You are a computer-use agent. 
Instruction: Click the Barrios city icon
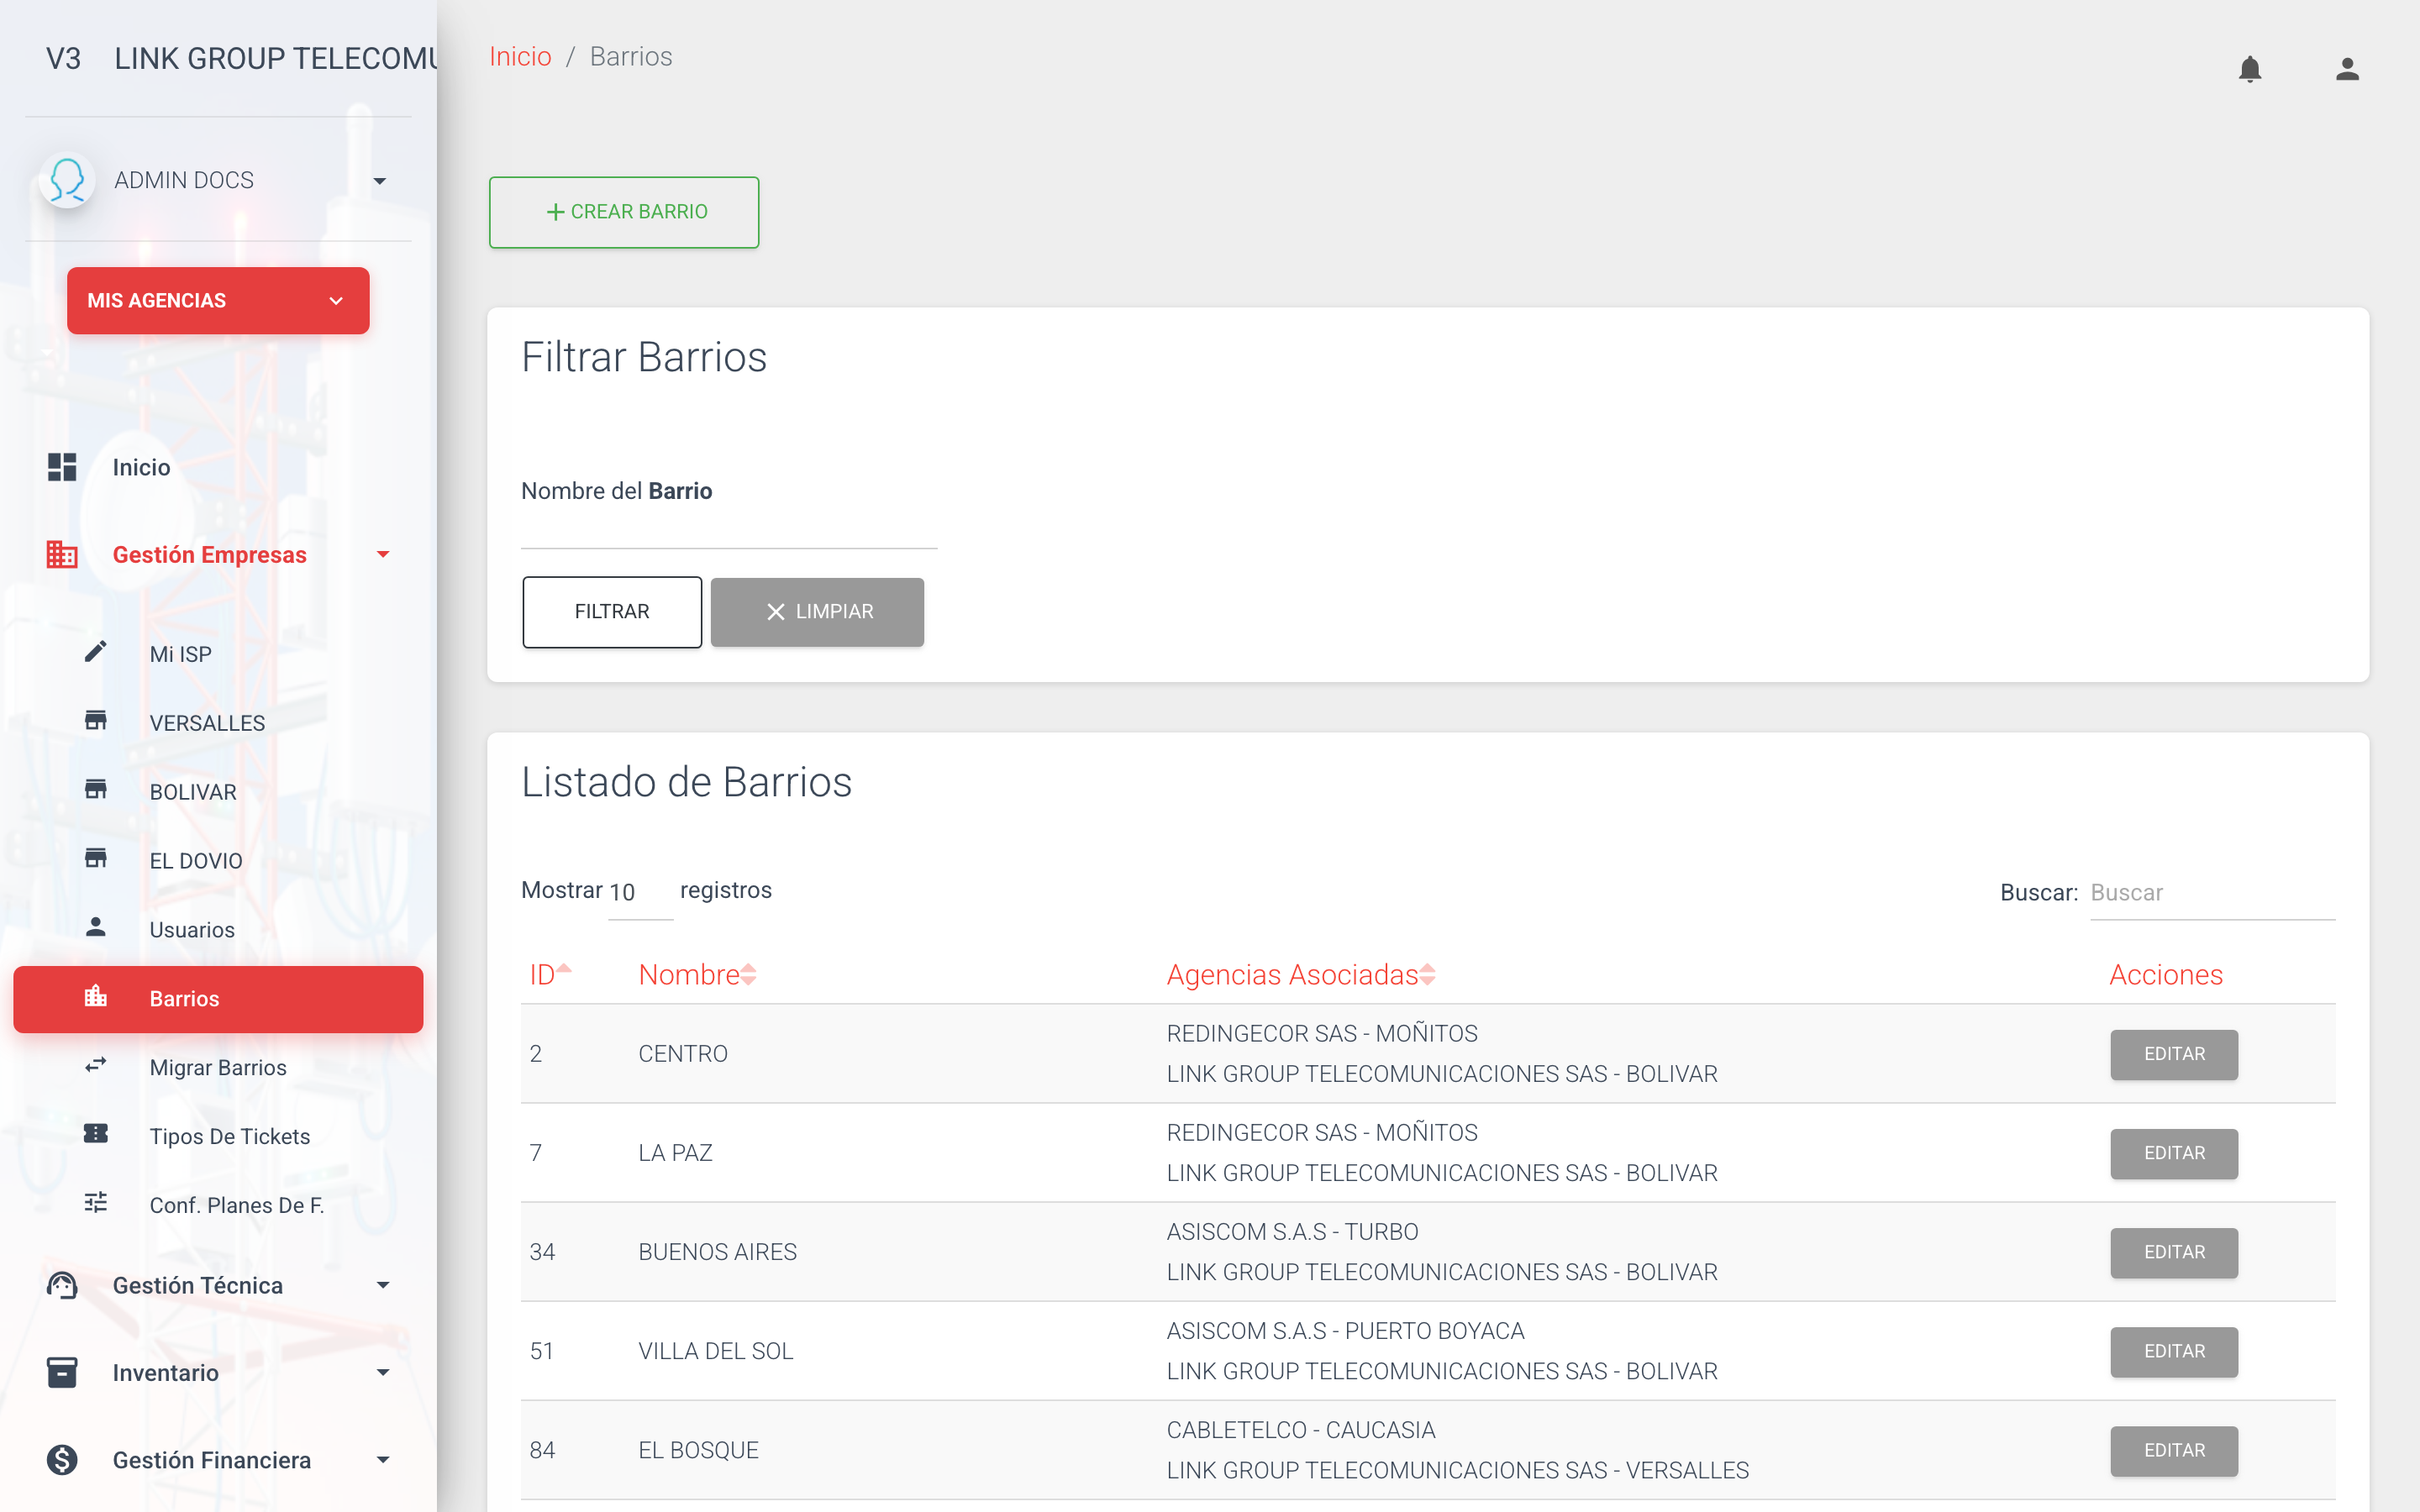click(x=95, y=996)
